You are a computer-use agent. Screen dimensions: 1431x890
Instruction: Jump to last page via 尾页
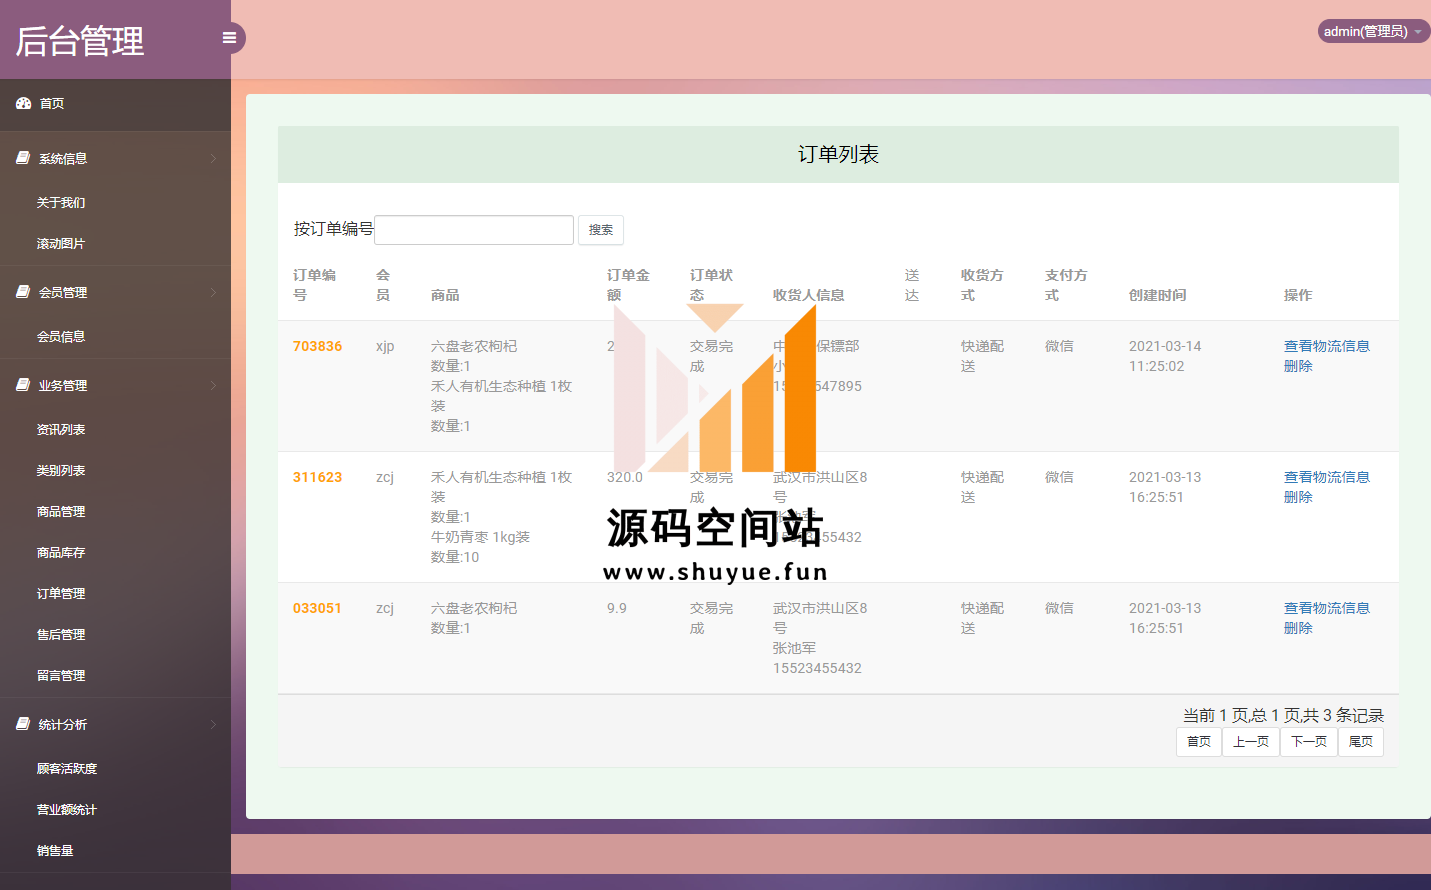tap(1360, 742)
